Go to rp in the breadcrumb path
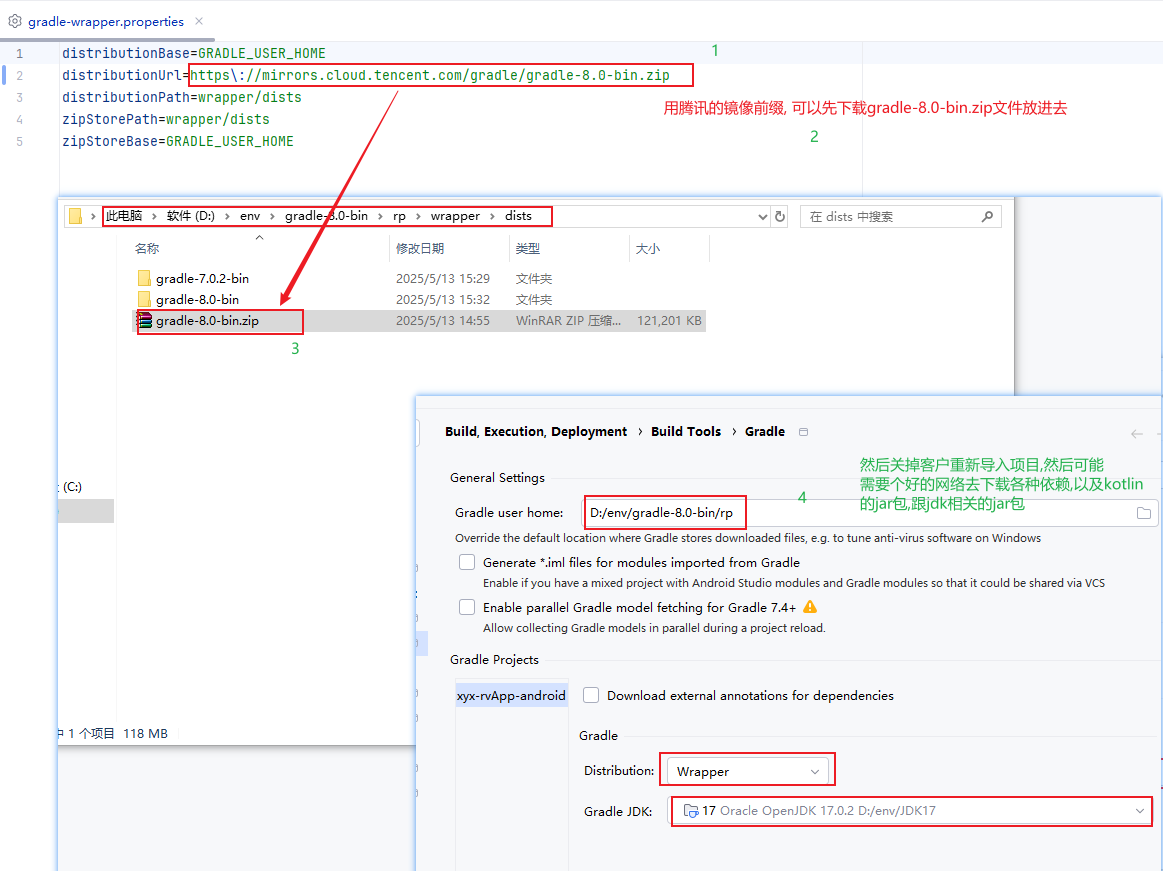 pos(399,216)
